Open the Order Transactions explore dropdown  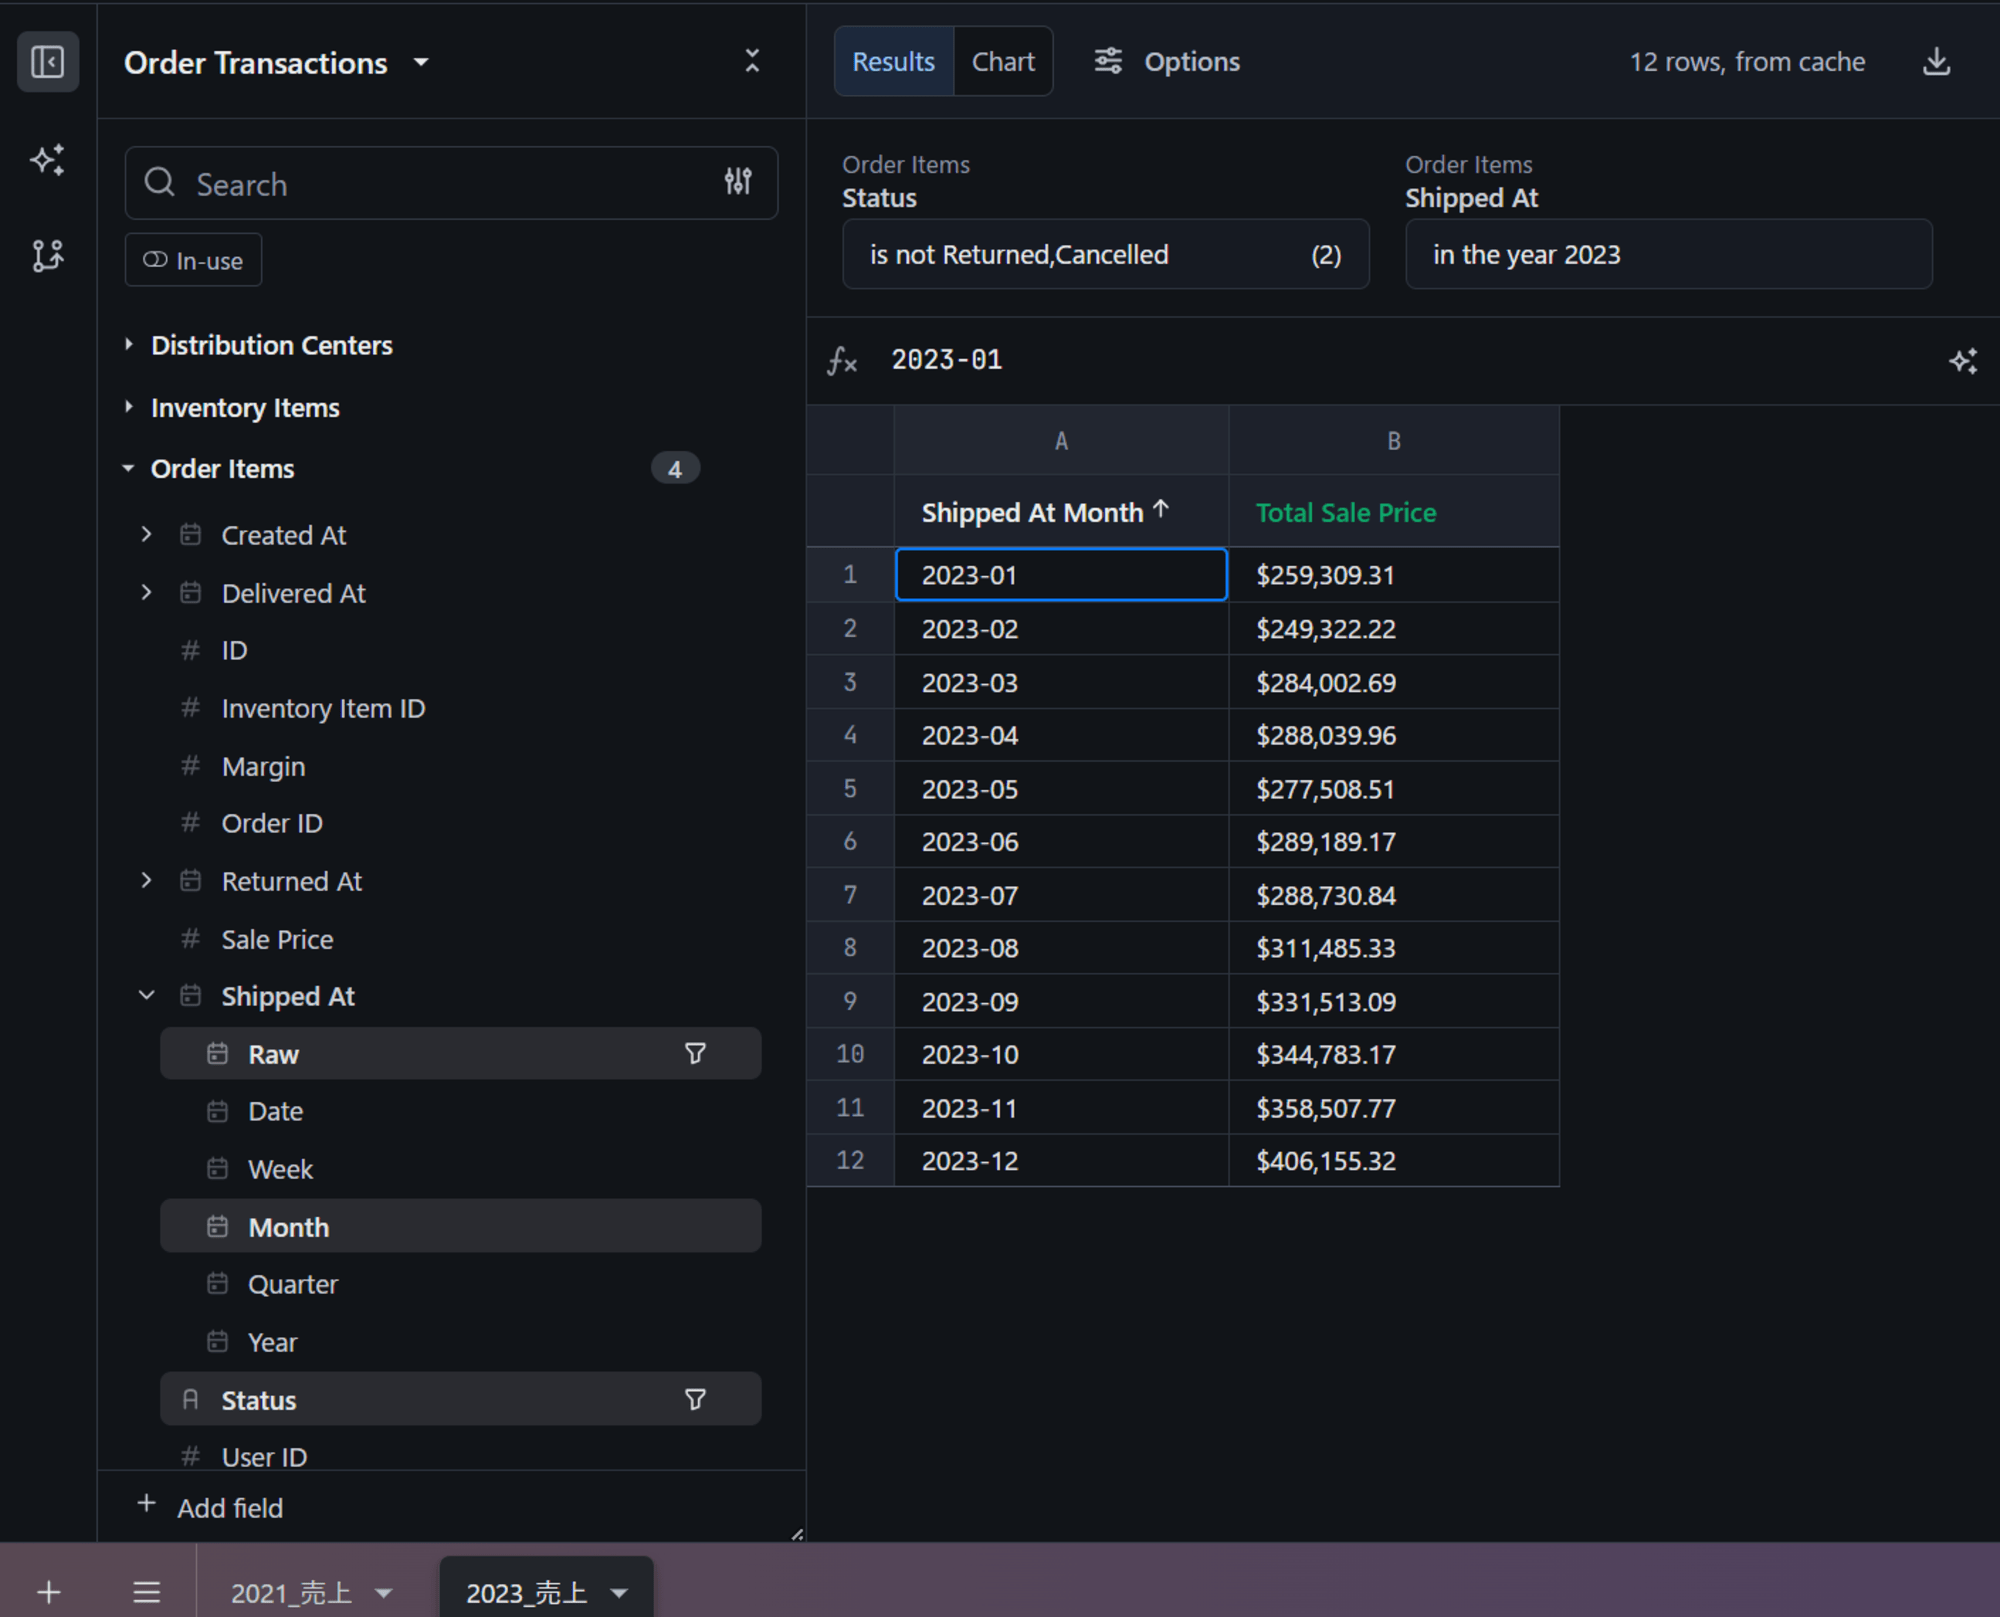click(x=421, y=62)
